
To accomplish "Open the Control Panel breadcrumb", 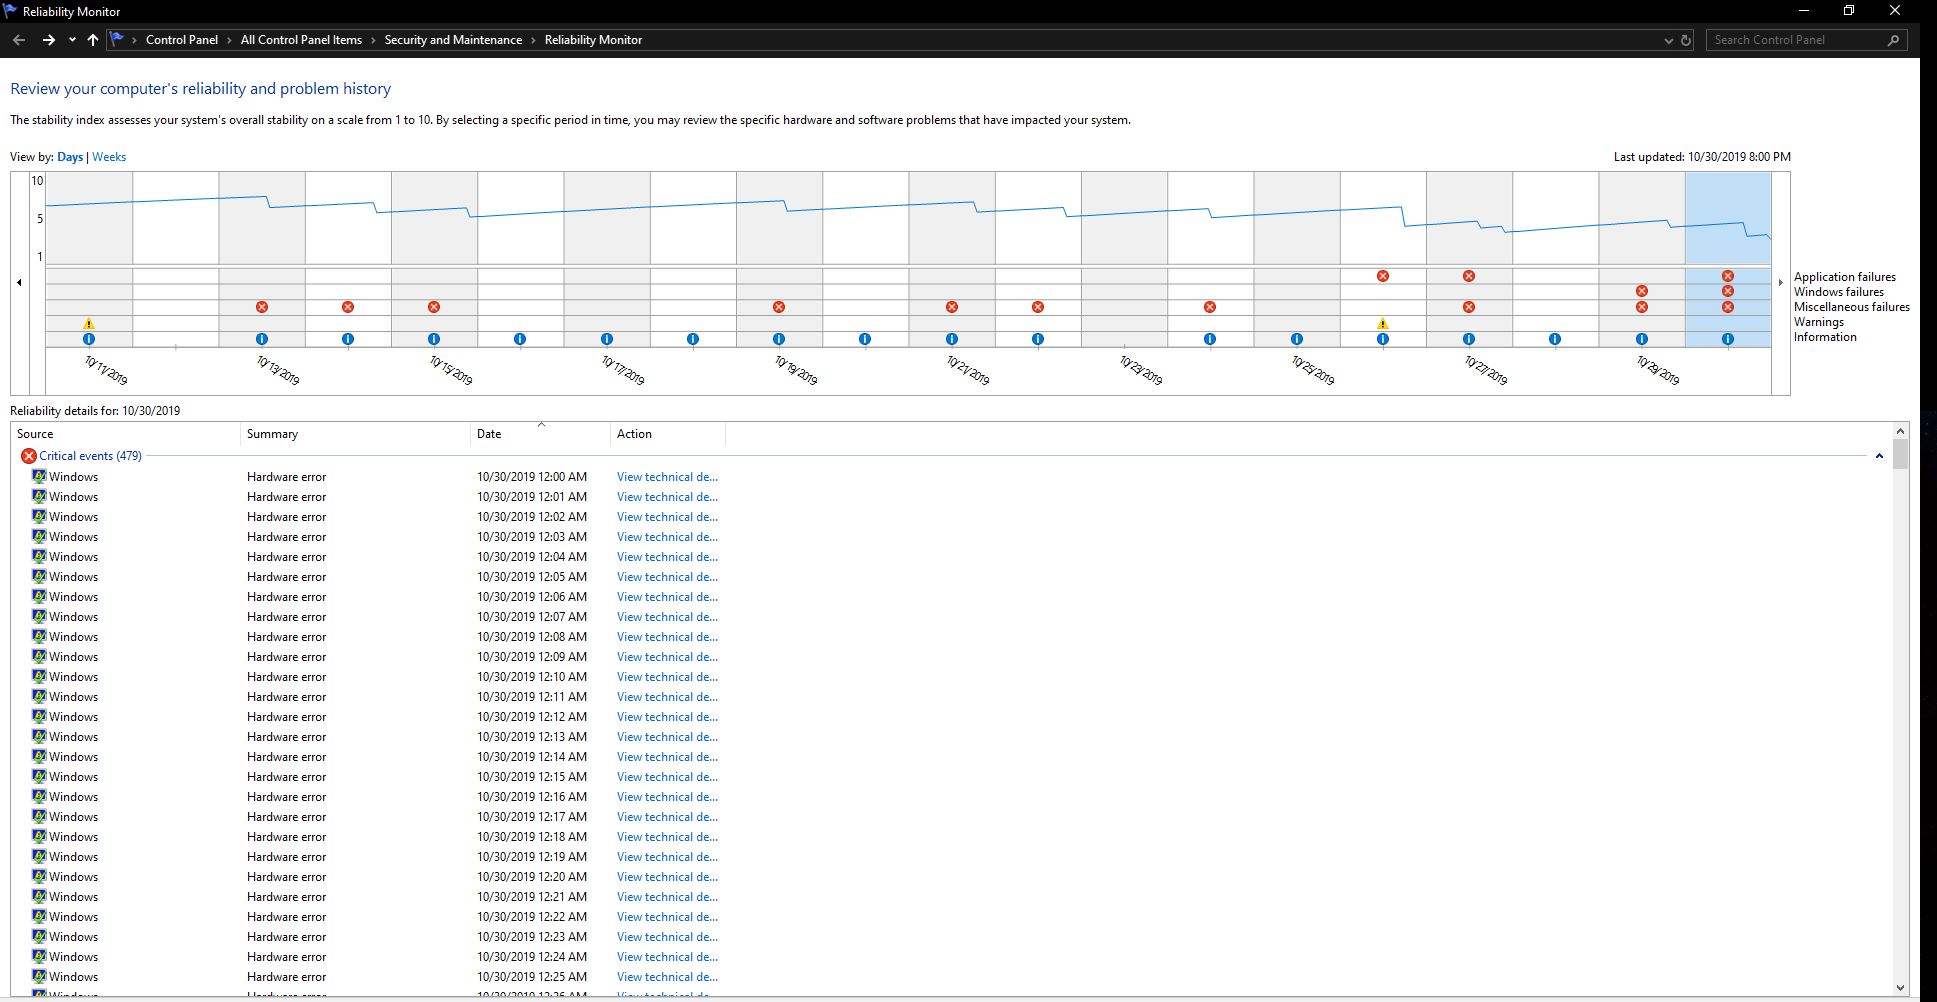I will (x=182, y=40).
